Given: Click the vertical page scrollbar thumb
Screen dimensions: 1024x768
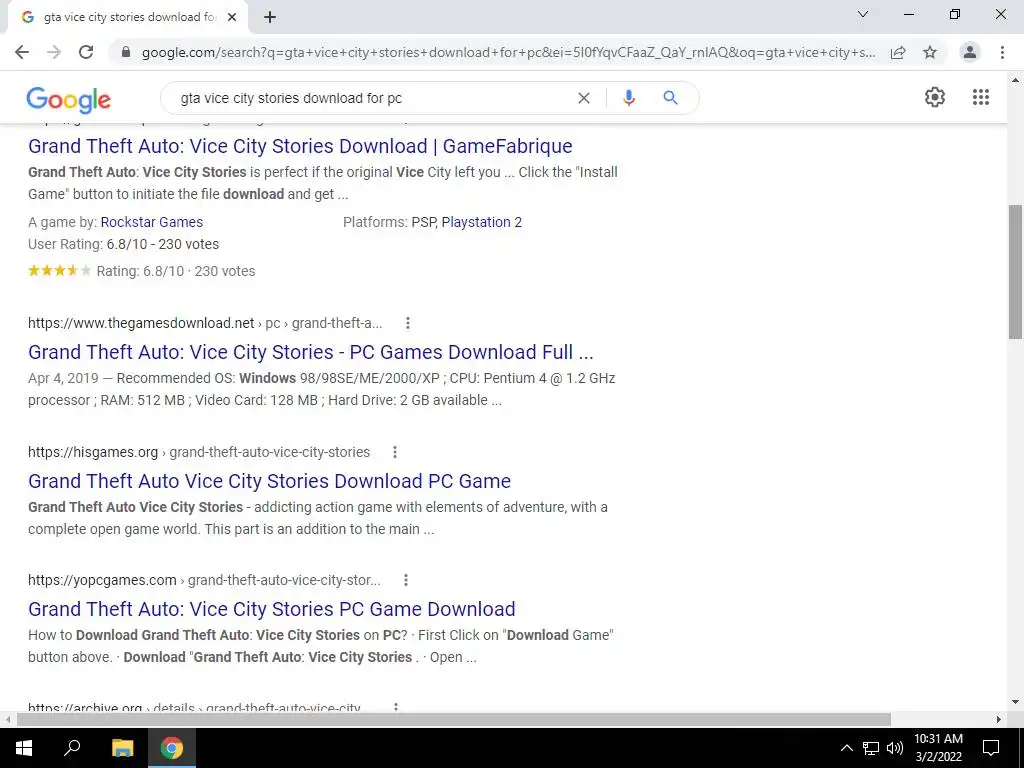Looking at the screenshot, I should click(x=1015, y=271).
